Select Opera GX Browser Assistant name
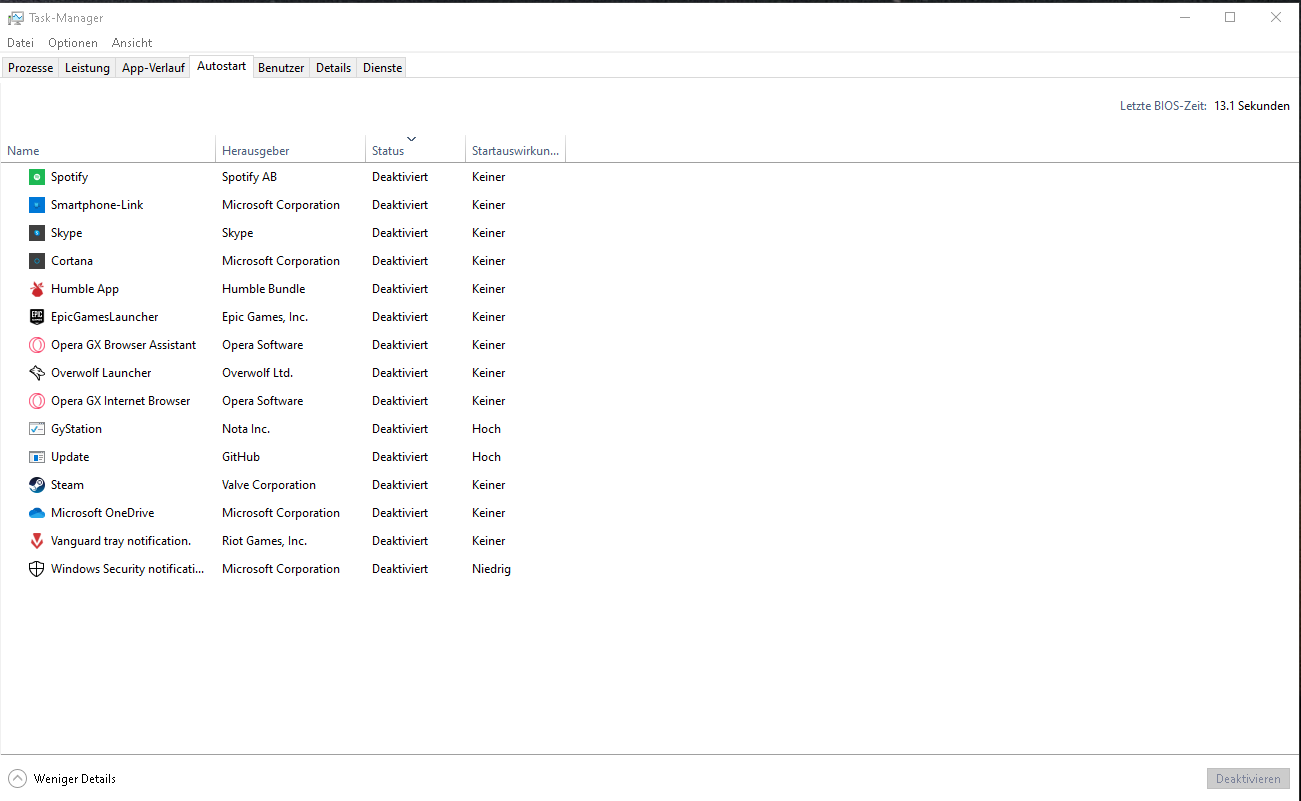 124,345
